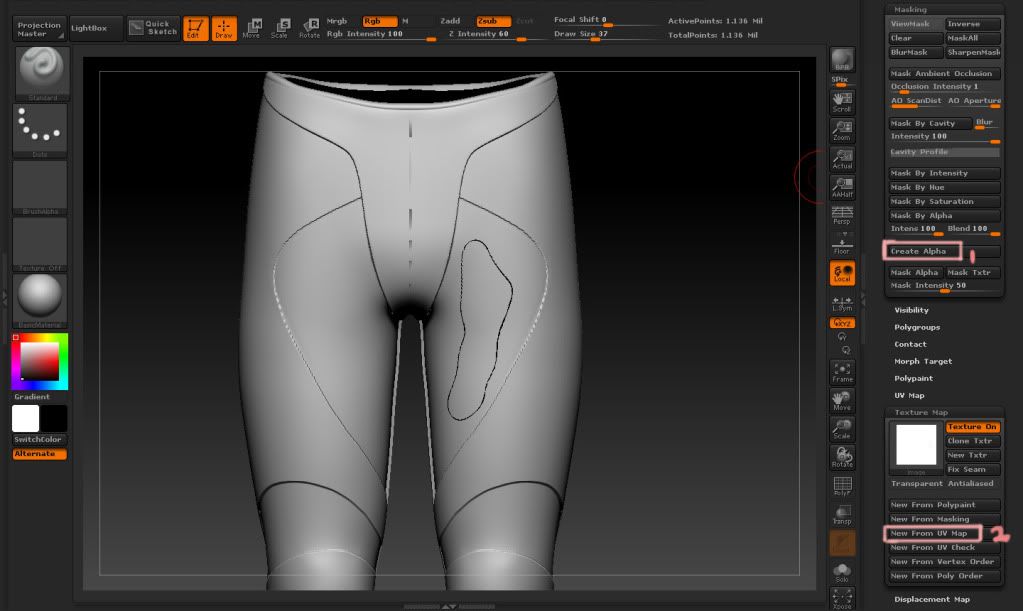Click the BPR render icon
This screenshot has width=1023, height=611.
click(x=842, y=61)
